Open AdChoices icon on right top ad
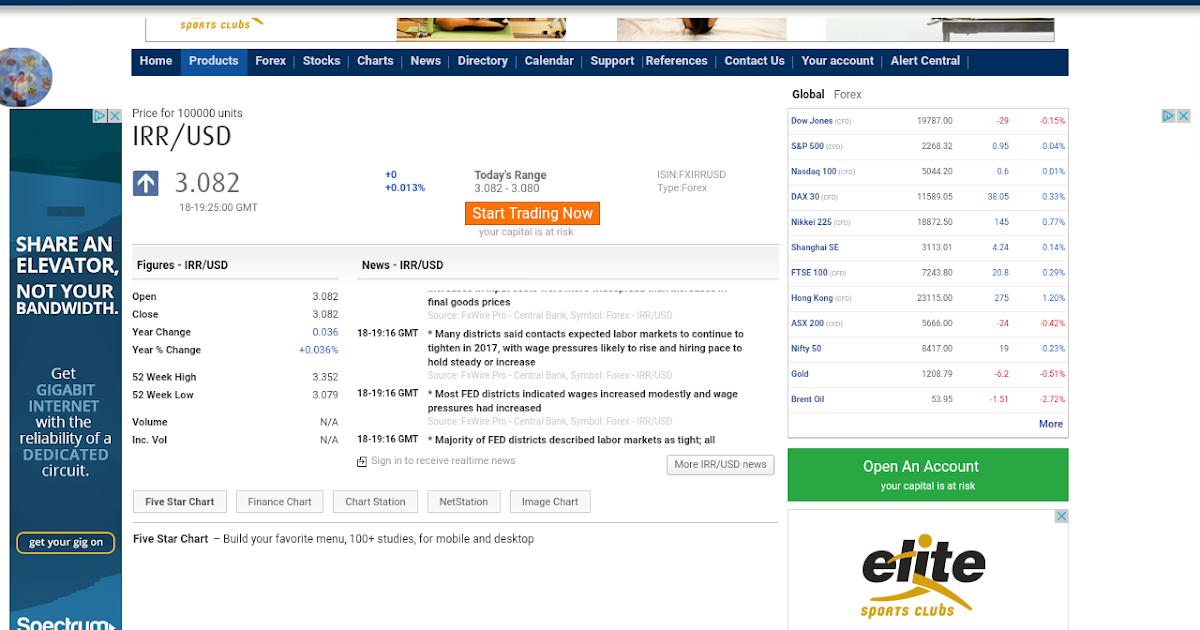The height and width of the screenshot is (630, 1200). 1169,116
